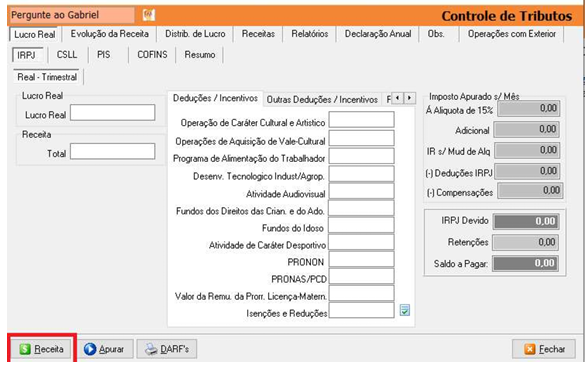
Task: Click the (-) Deduções IRPJ value
Action: tap(527, 171)
